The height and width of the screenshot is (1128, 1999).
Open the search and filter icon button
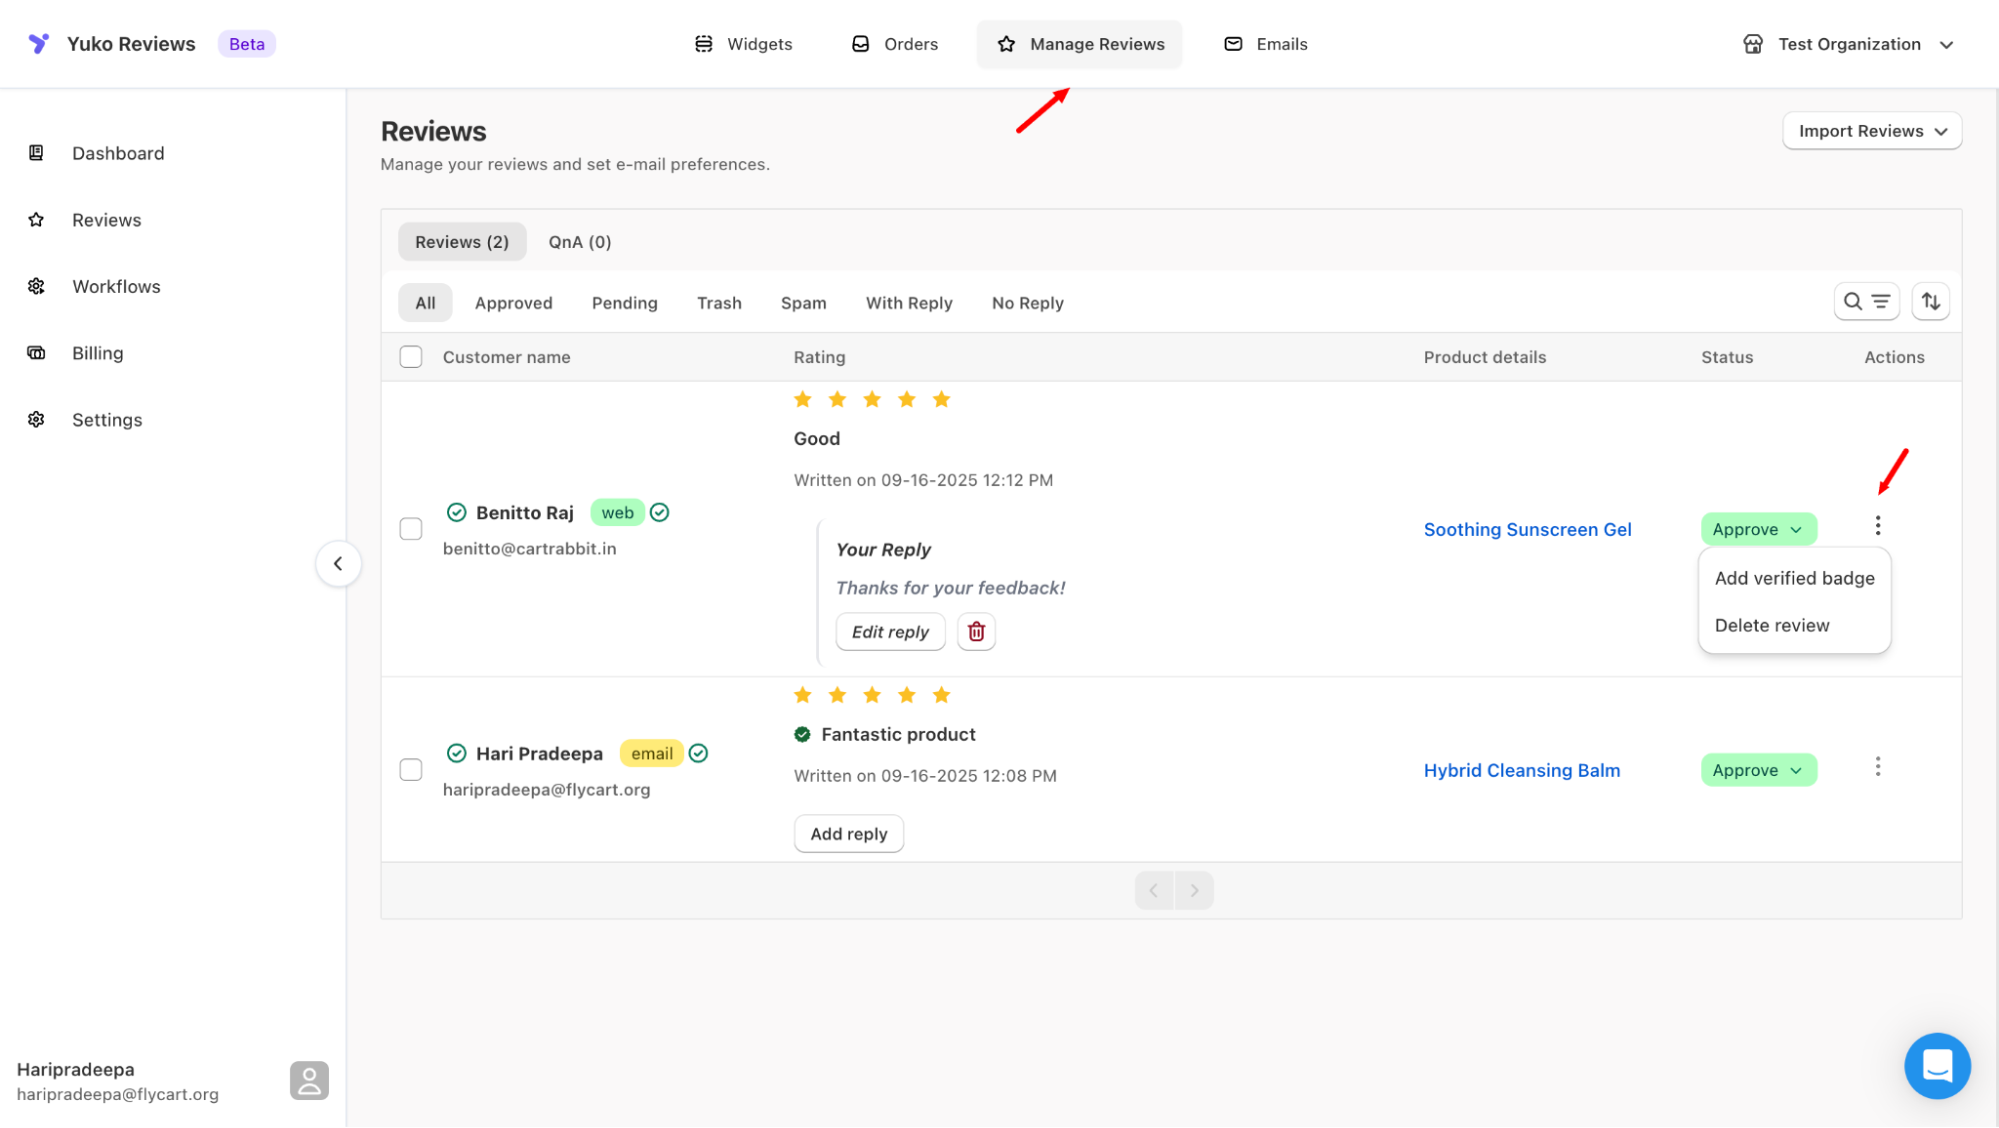point(1866,302)
